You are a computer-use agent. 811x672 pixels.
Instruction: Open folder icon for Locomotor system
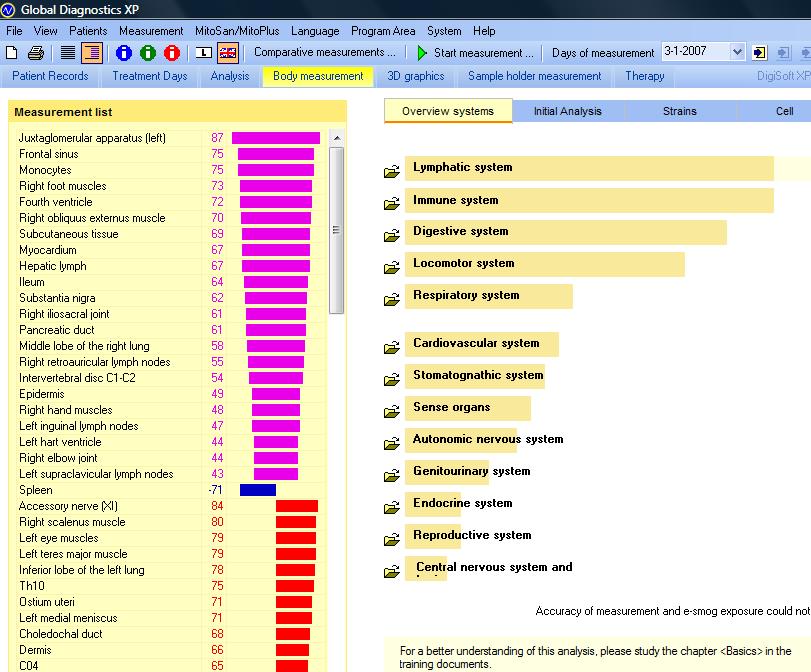pos(392,267)
